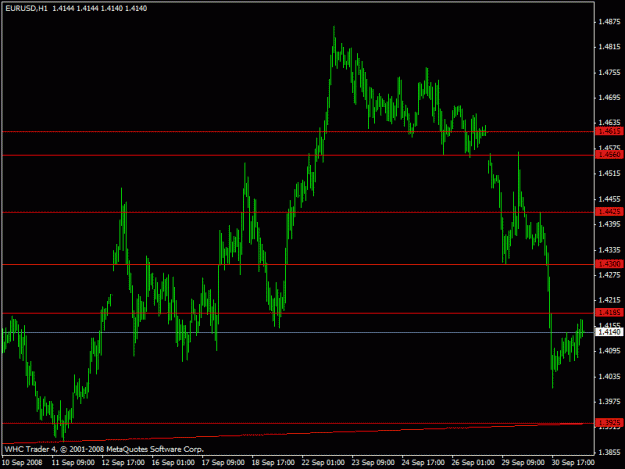Screen dimensions: 625x469
Task: Click the 26 Sep 01:00 time label
Action: [473, 463]
